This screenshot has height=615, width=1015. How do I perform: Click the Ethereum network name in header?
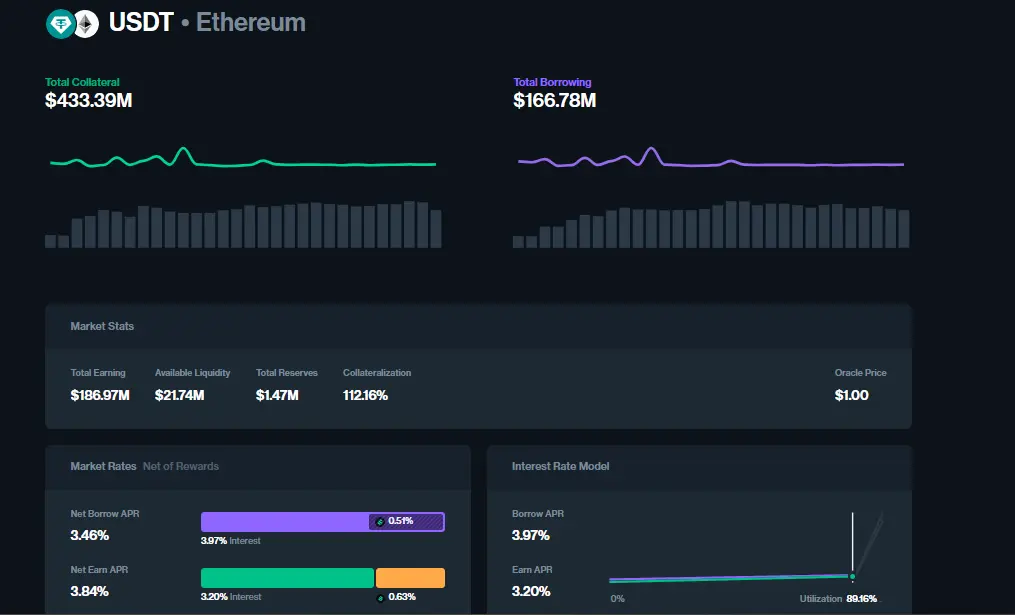[251, 23]
